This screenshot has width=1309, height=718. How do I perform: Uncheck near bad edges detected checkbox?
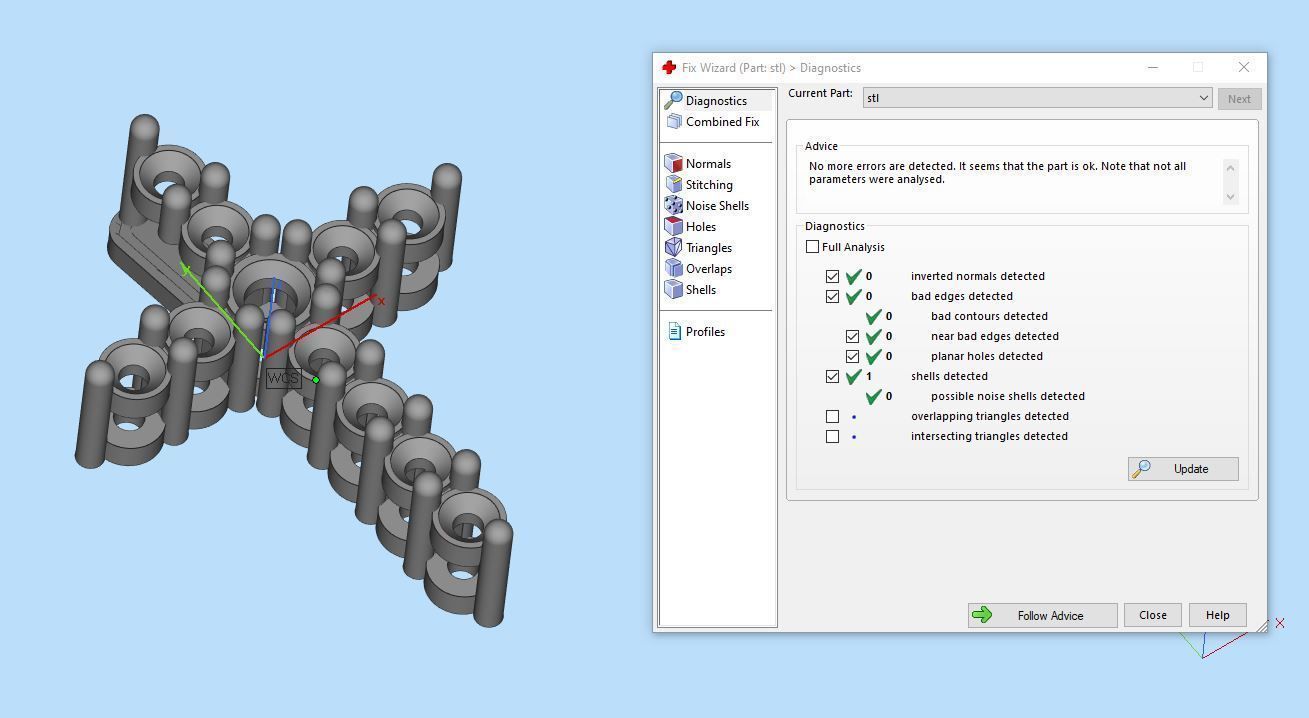[852, 336]
